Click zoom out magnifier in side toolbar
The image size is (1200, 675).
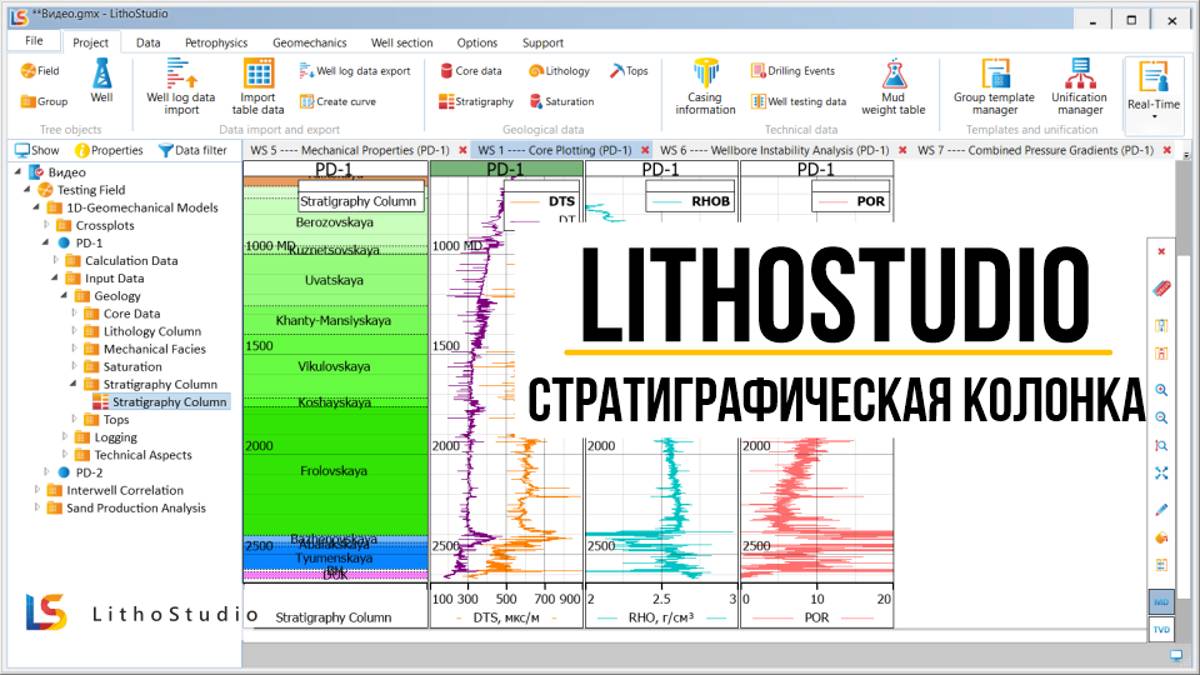click(x=1161, y=418)
